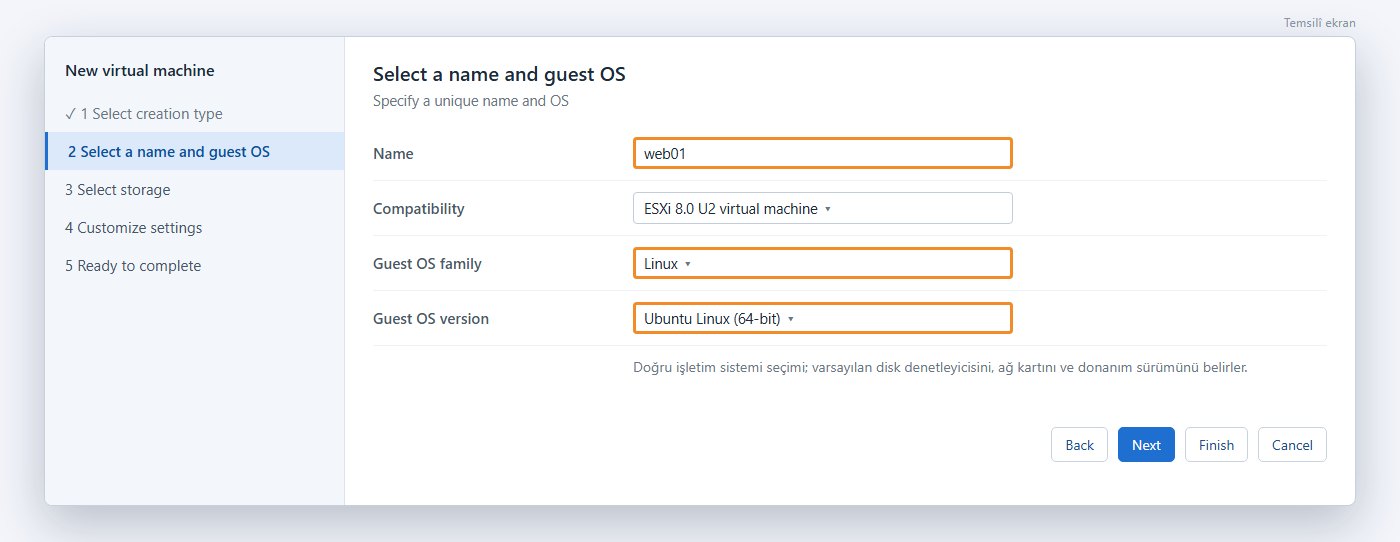The width and height of the screenshot is (1400, 542).
Task: Expand the Guest OS version dropdown
Action: [823, 318]
